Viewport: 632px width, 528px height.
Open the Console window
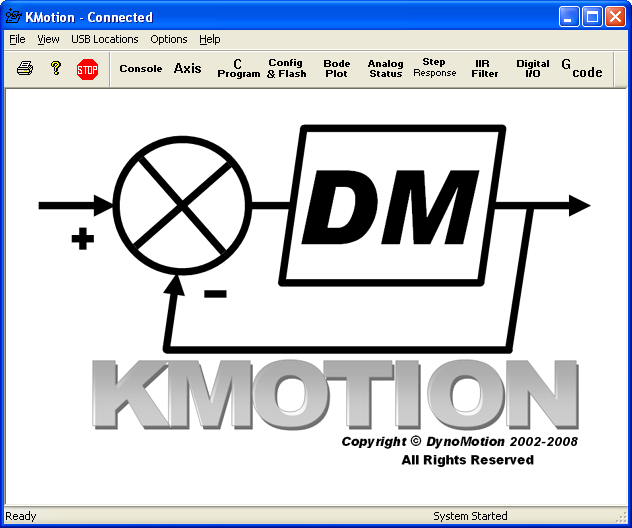(x=140, y=69)
